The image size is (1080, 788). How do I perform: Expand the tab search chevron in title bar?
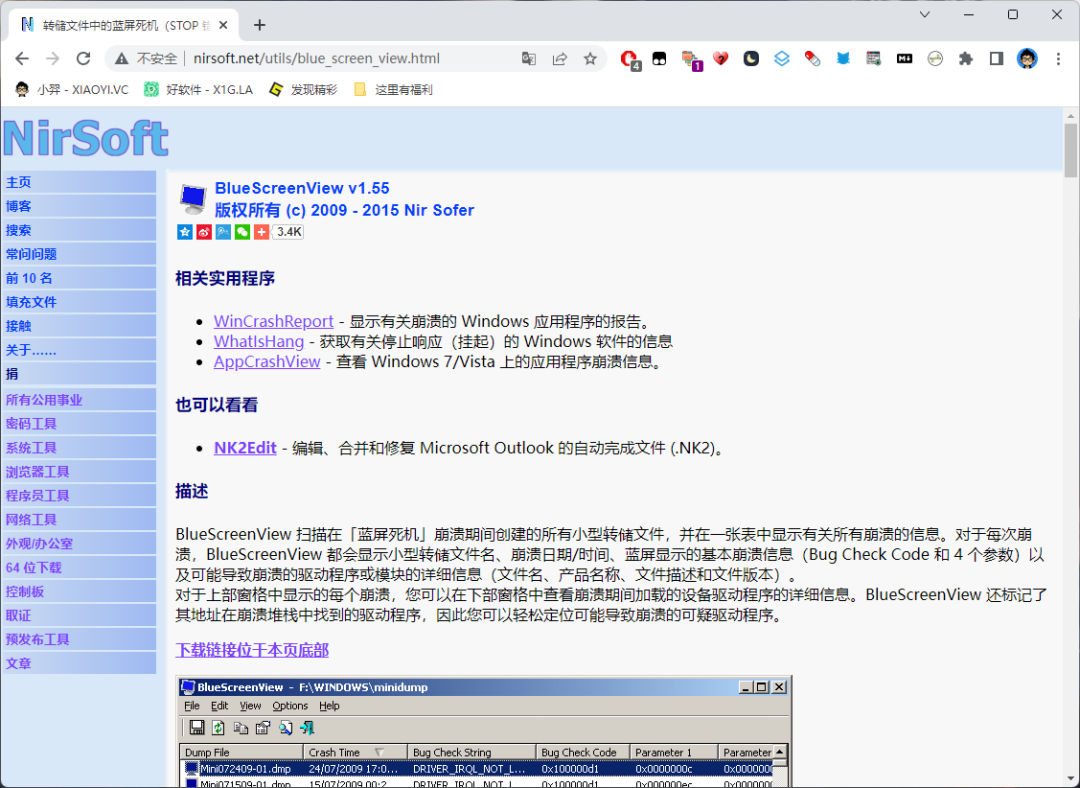tap(925, 15)
